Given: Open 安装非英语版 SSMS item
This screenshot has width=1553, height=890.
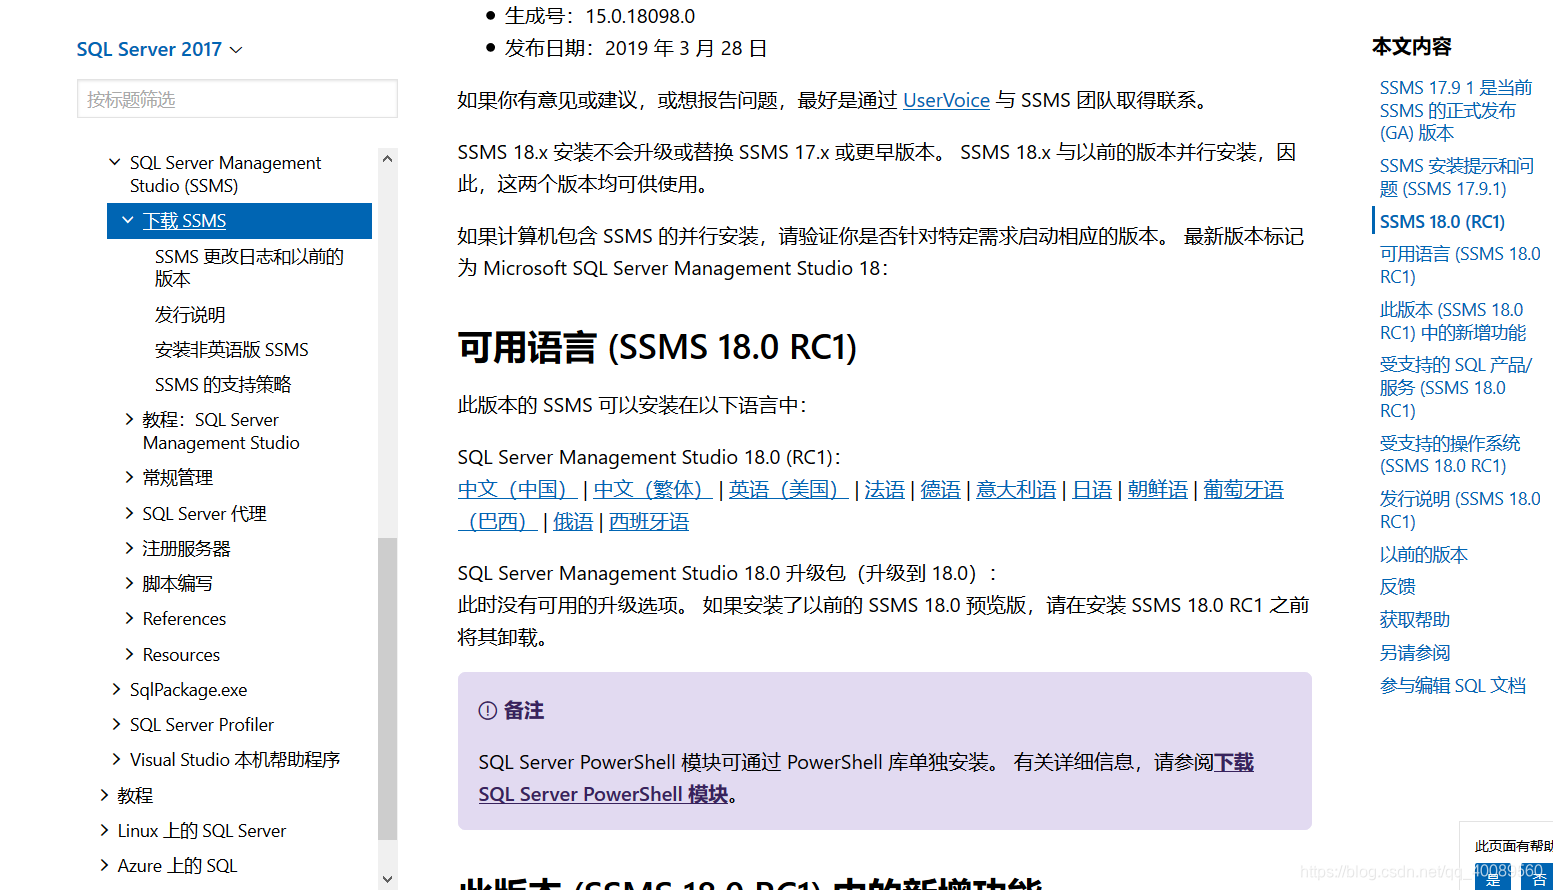Looking at the screenshot, I should tap(232, 349).
